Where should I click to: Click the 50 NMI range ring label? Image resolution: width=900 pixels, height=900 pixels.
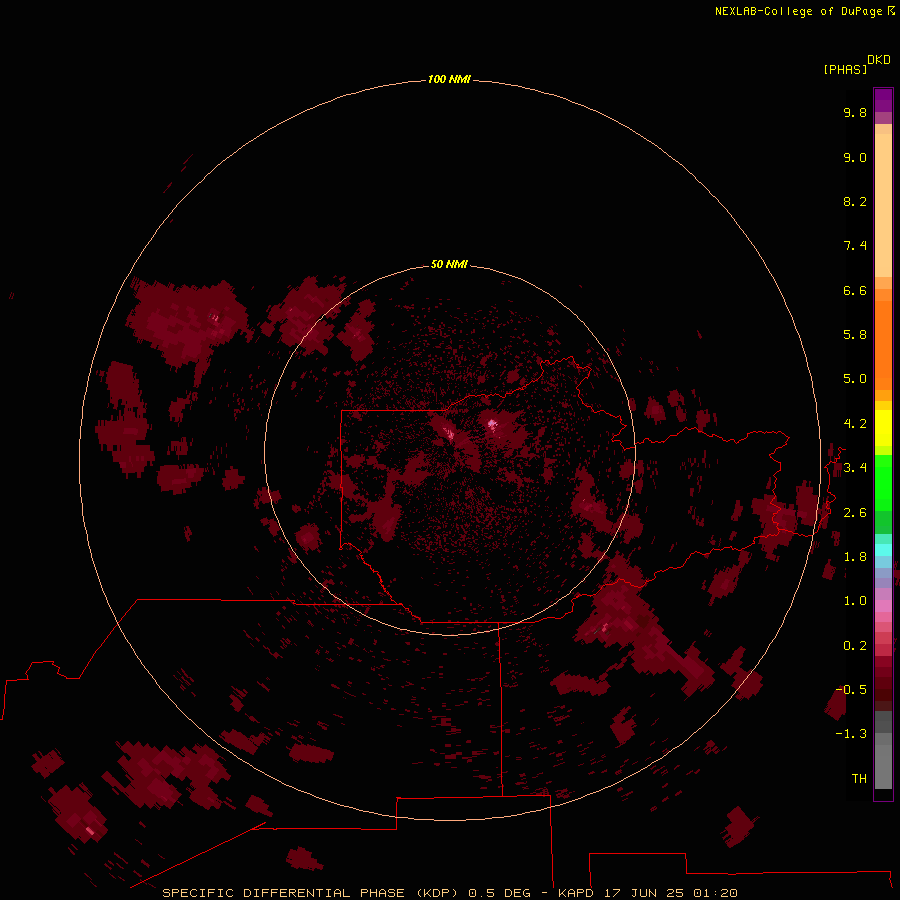[449, 264]
